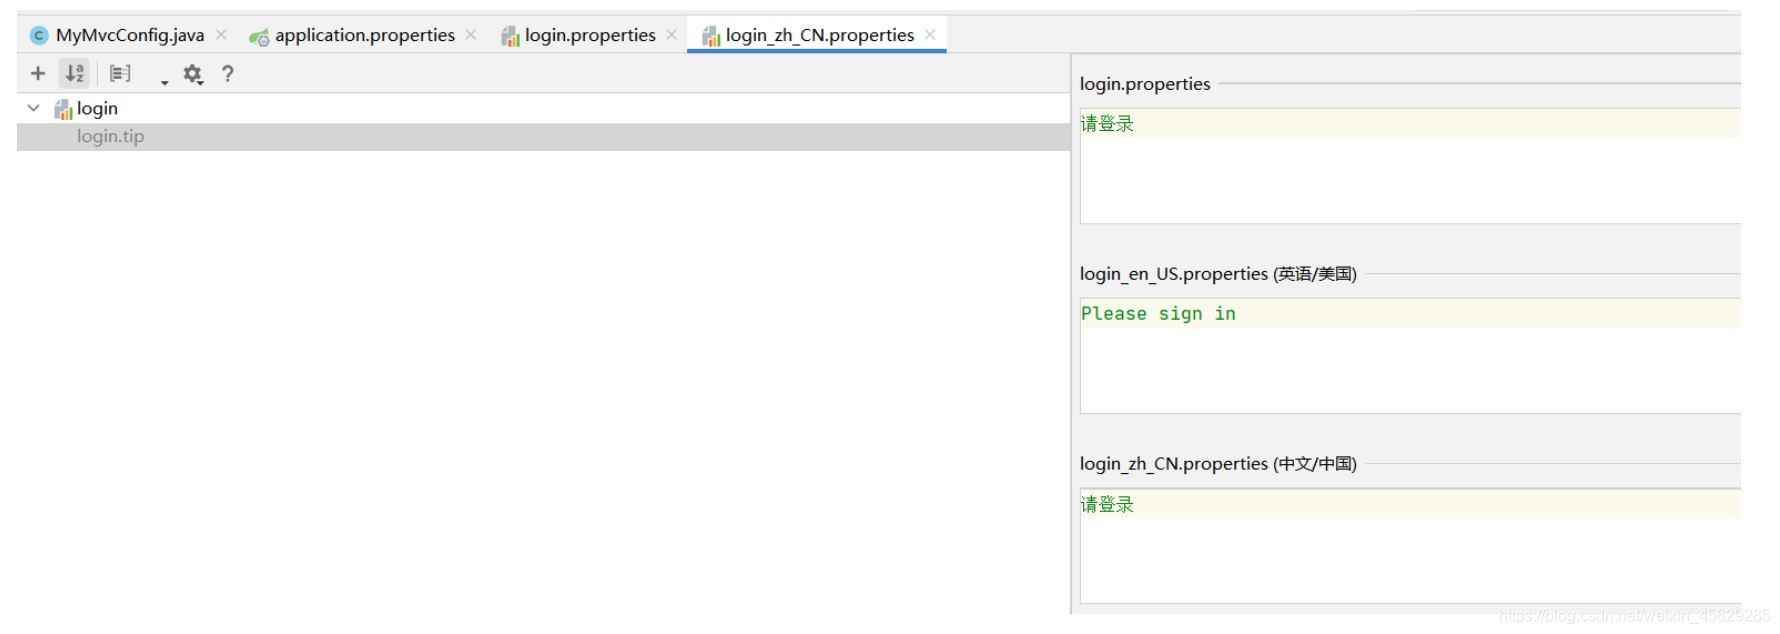Click the bundle icon on login.properties tab
1780x634 pixels.
pos(510,37)
